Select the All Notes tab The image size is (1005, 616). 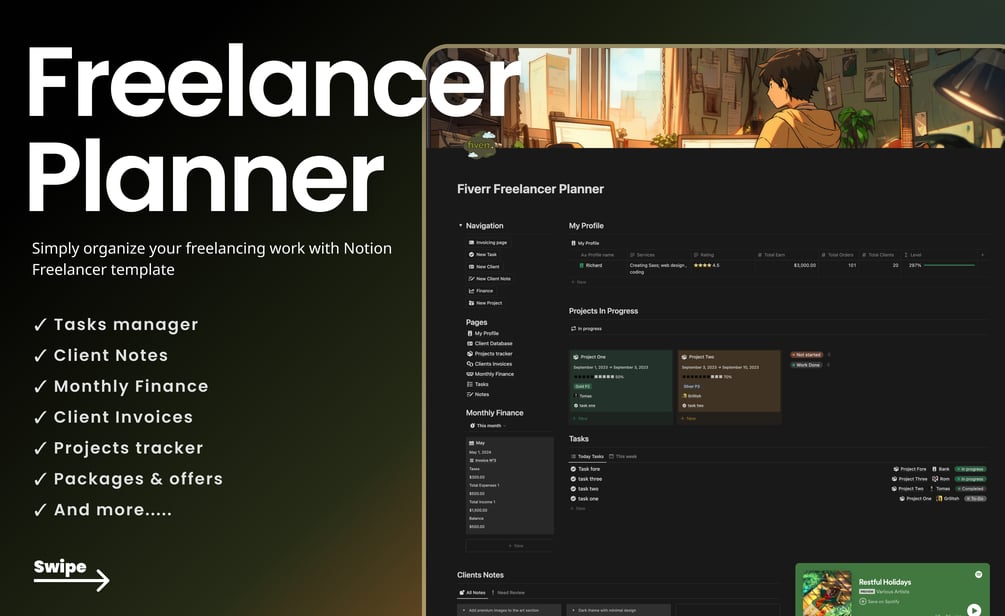click(472, 593)
